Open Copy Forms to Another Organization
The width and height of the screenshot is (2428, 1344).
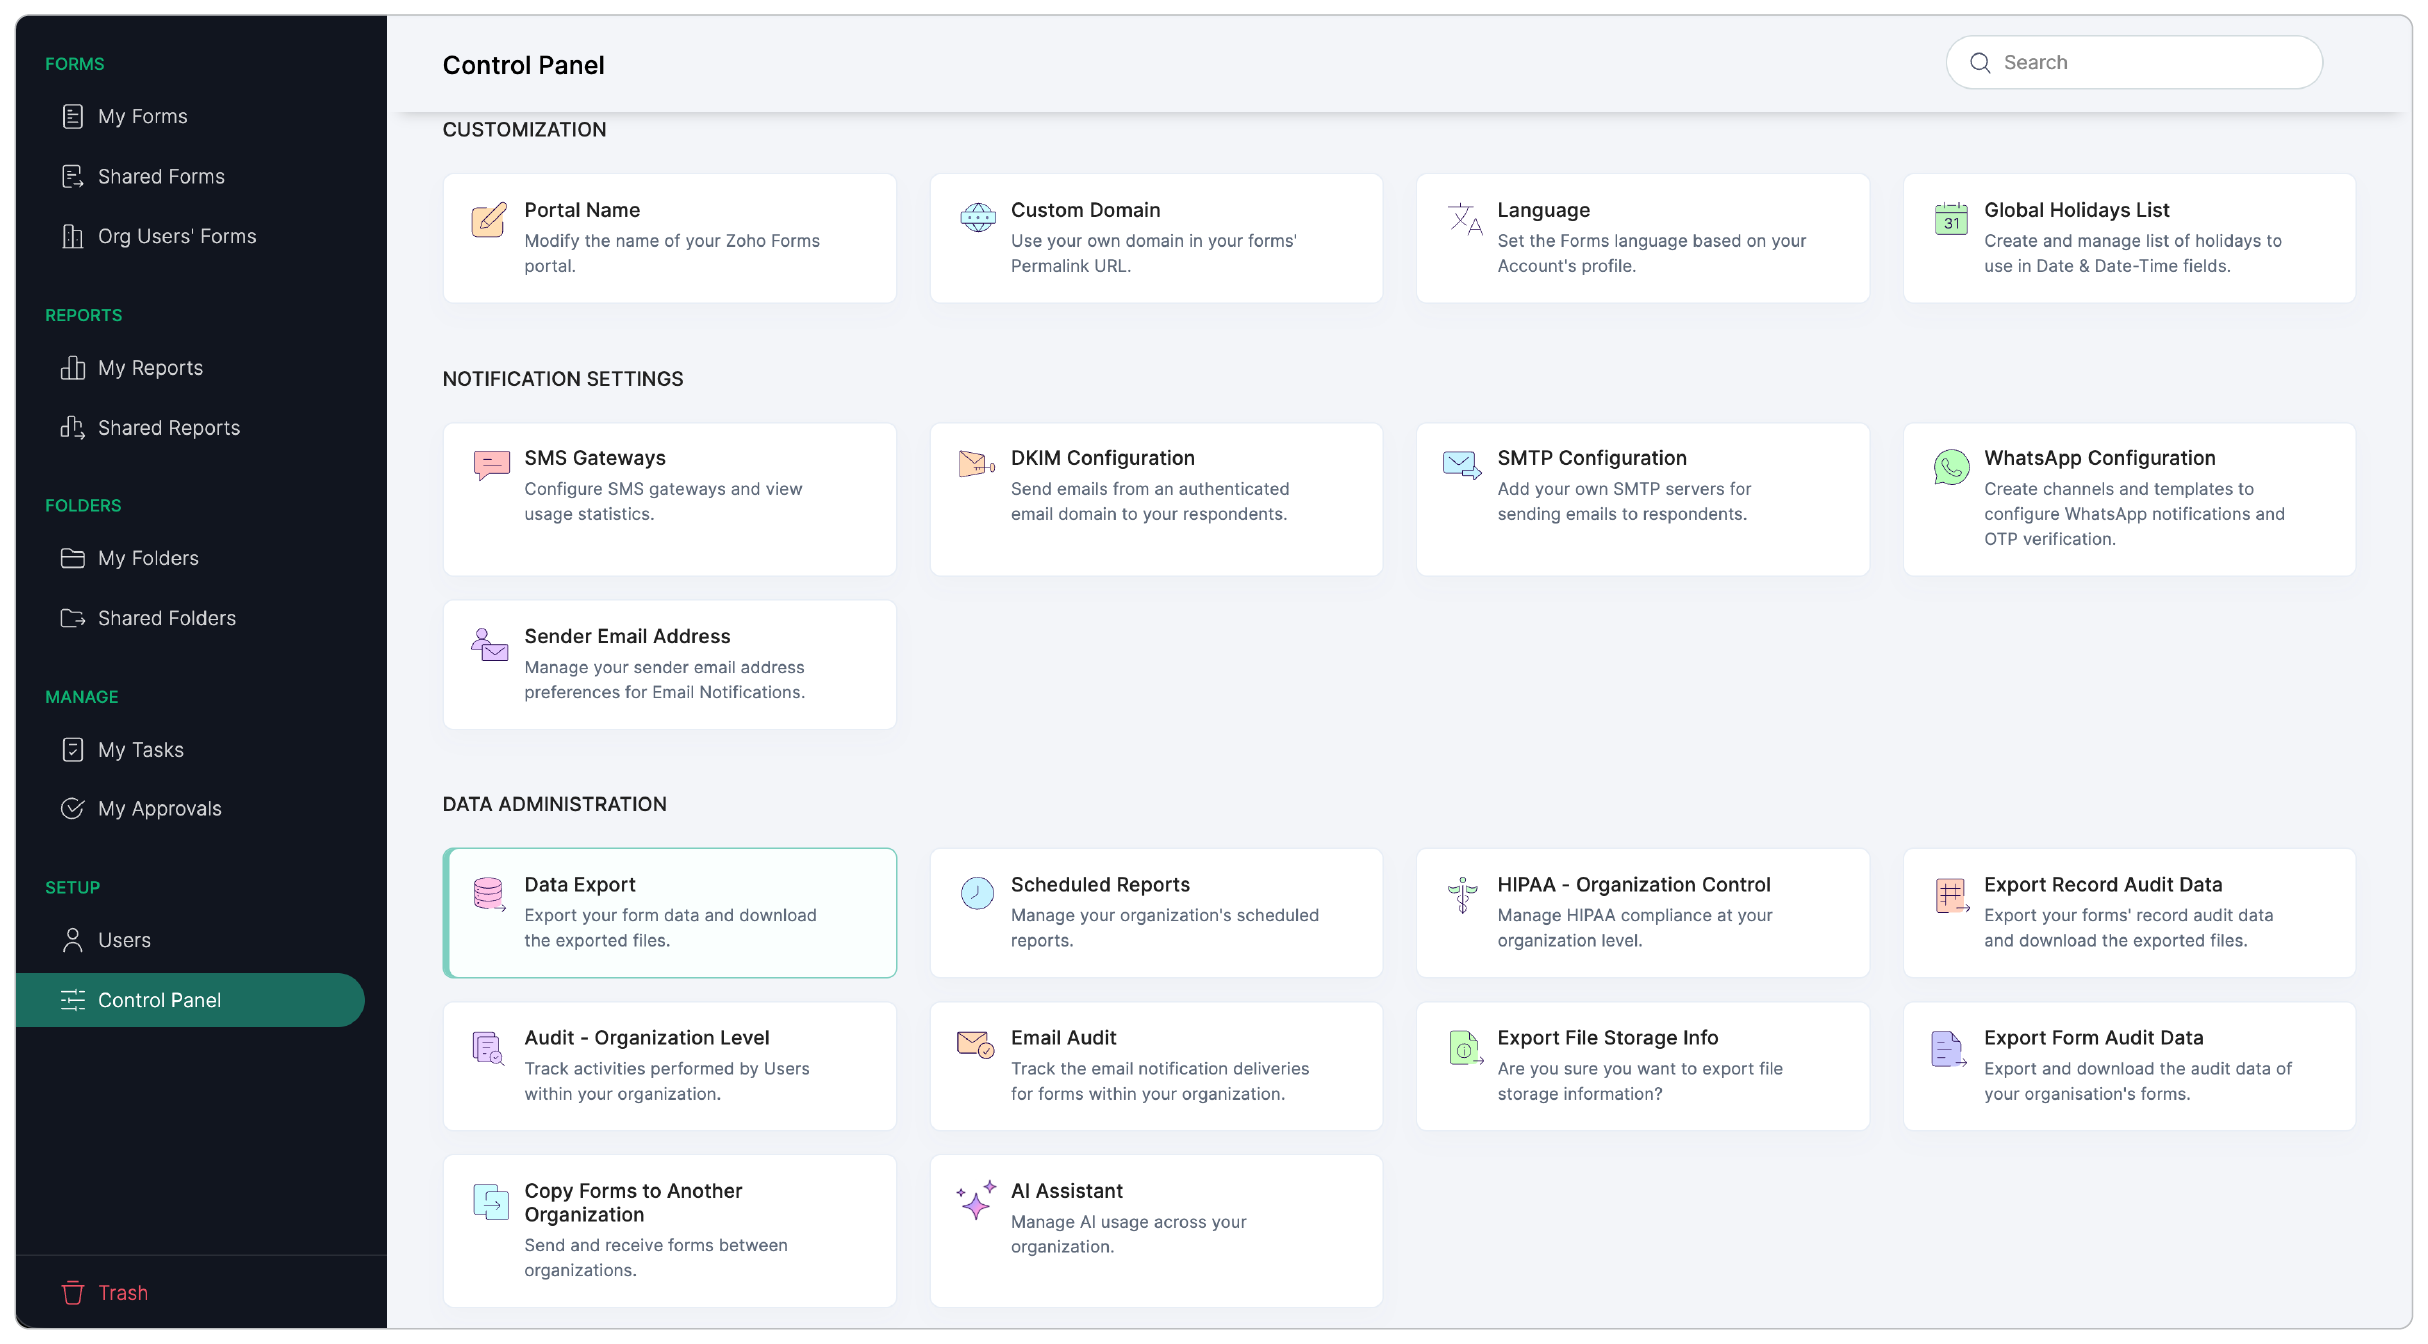tap(669, 1229)
